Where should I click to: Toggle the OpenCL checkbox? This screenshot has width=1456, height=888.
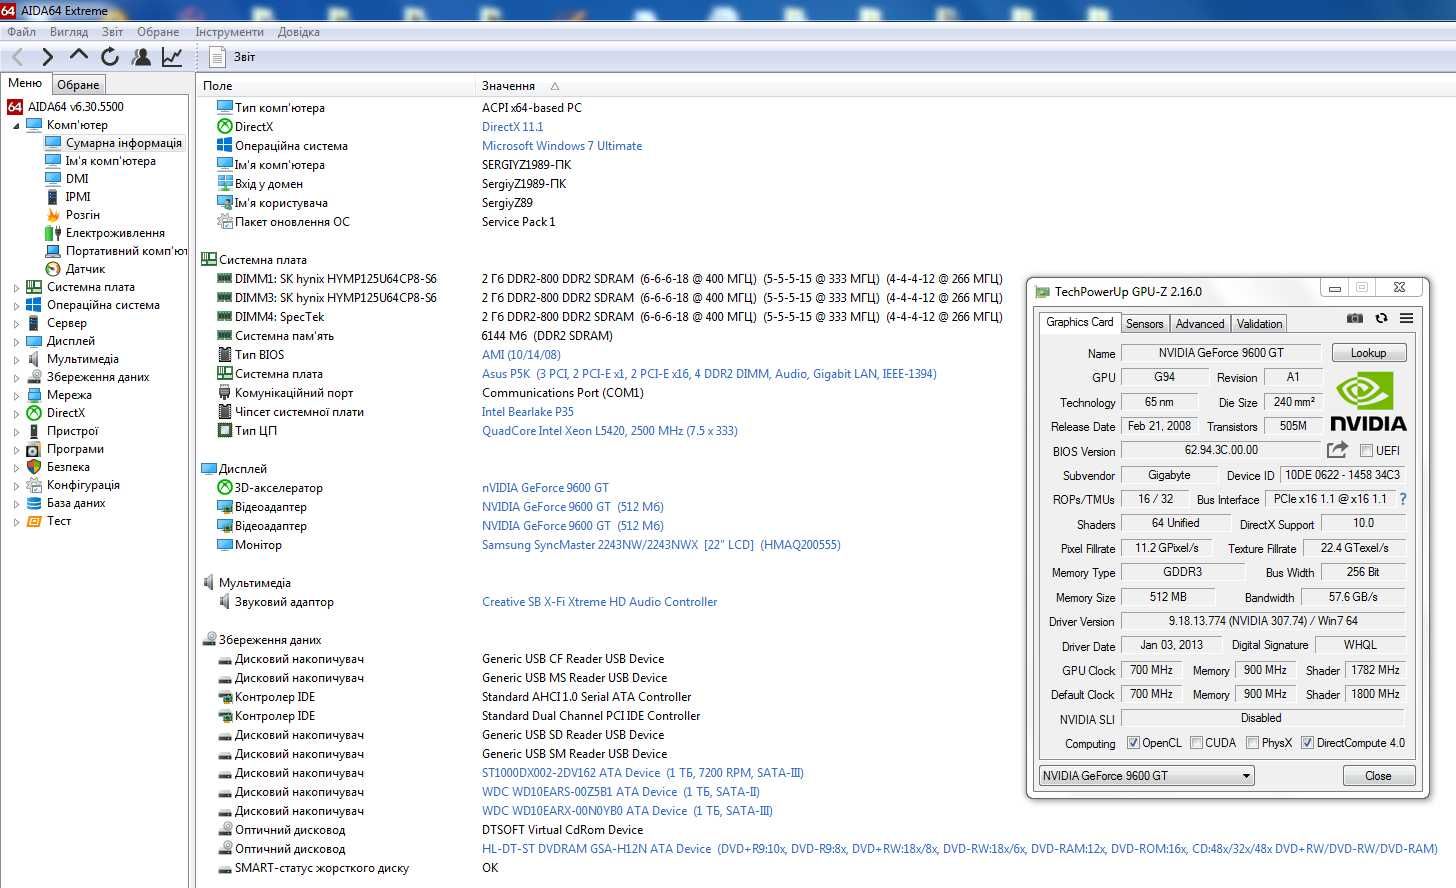1133,743
